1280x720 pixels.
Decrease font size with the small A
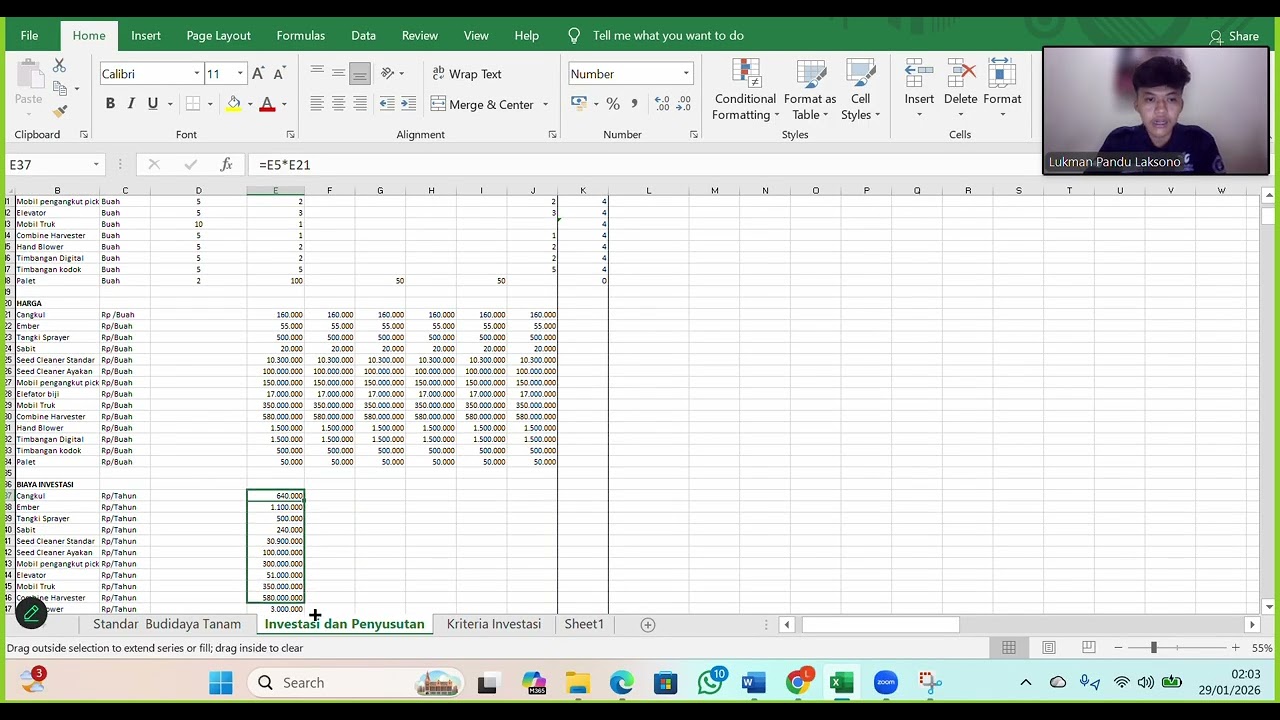tap(279, 74)
